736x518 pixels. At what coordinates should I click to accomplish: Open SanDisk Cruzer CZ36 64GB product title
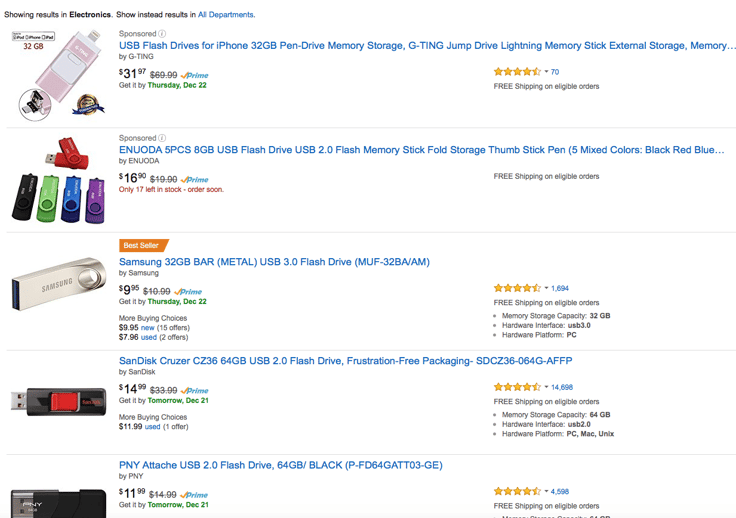click(345, 361)
